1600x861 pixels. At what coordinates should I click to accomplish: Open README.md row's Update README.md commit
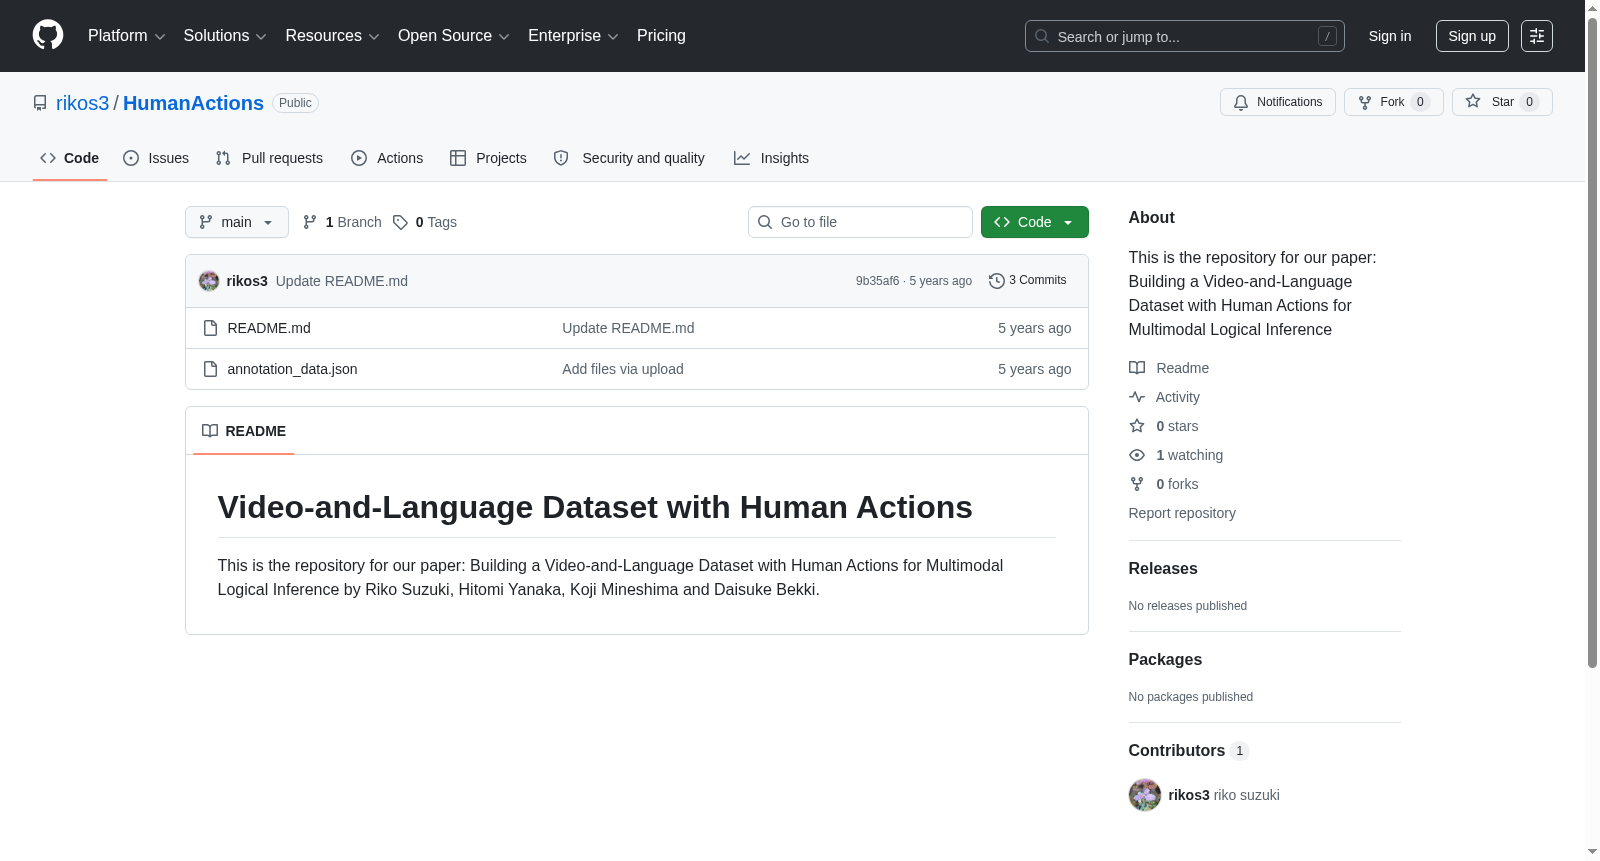tap(628, 328)
